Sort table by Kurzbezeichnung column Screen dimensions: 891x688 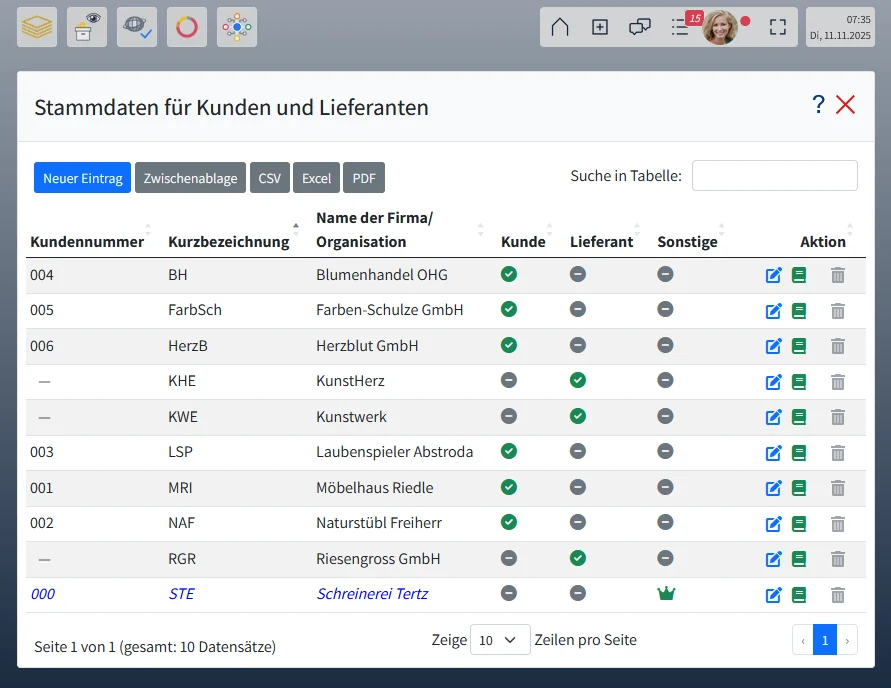tap(229, 242)
